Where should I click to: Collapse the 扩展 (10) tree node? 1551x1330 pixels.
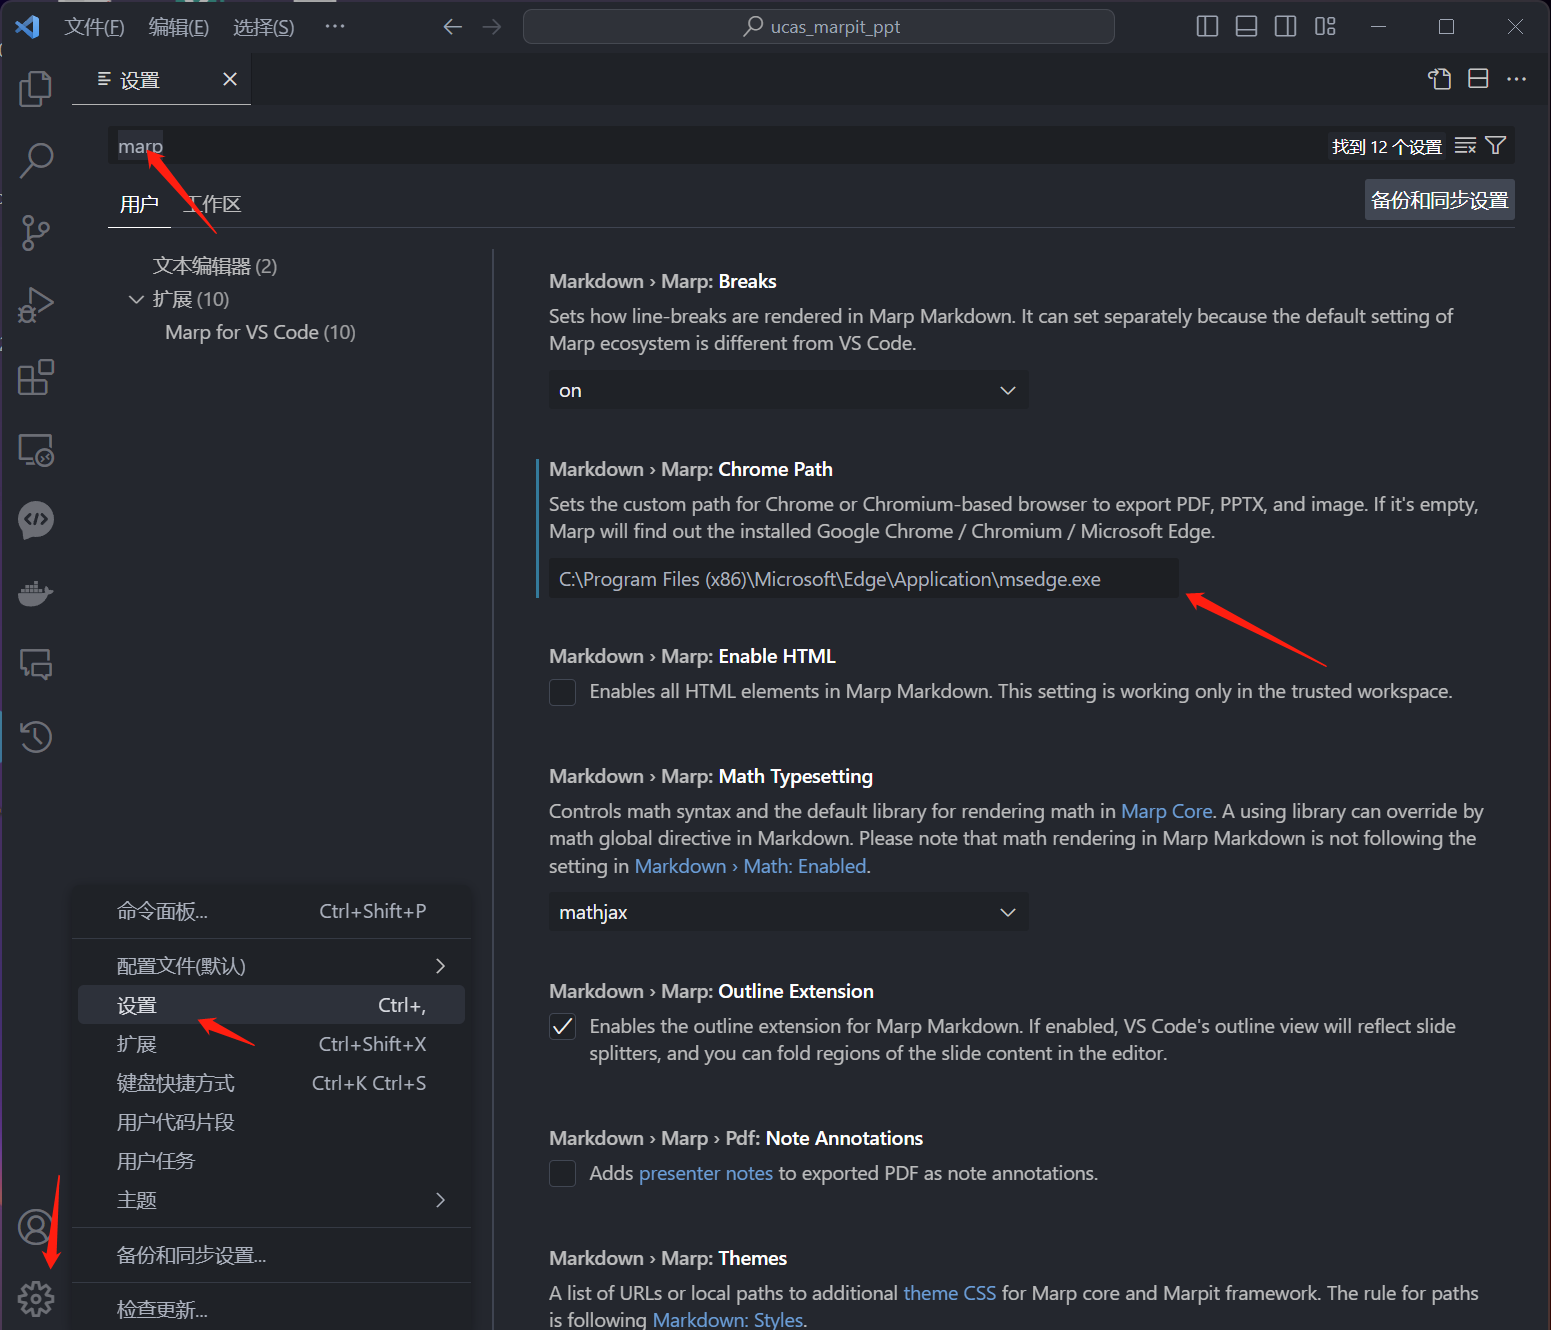(136, 299)
